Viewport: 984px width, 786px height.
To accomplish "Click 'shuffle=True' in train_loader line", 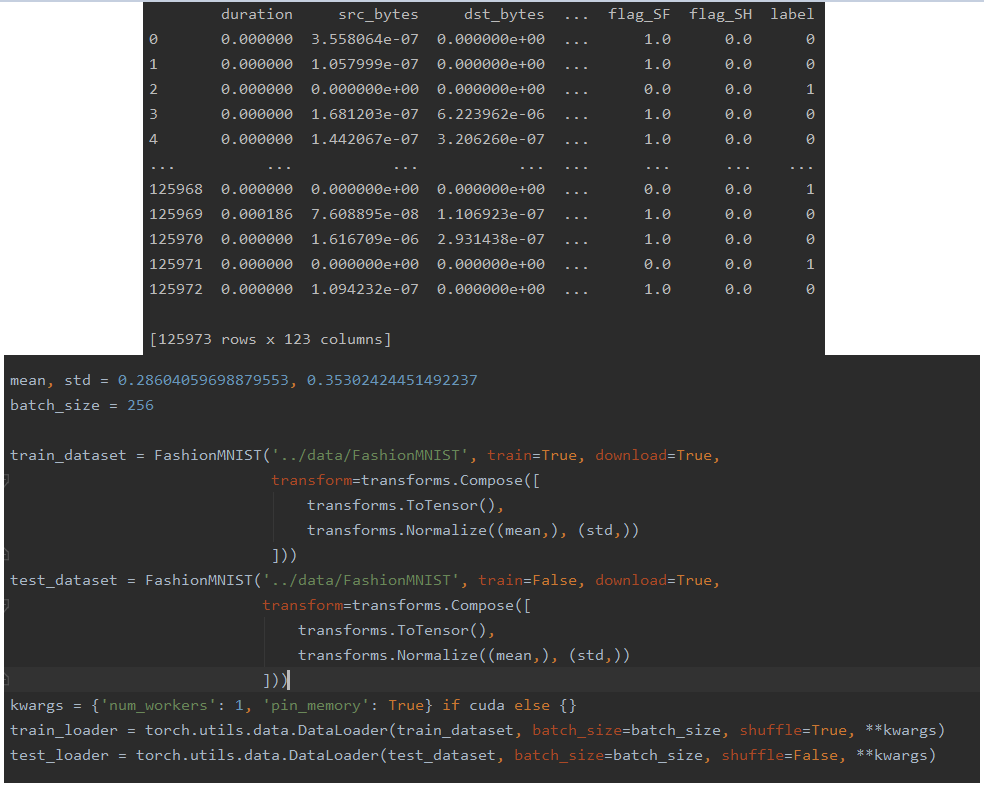I will (793, 731).
